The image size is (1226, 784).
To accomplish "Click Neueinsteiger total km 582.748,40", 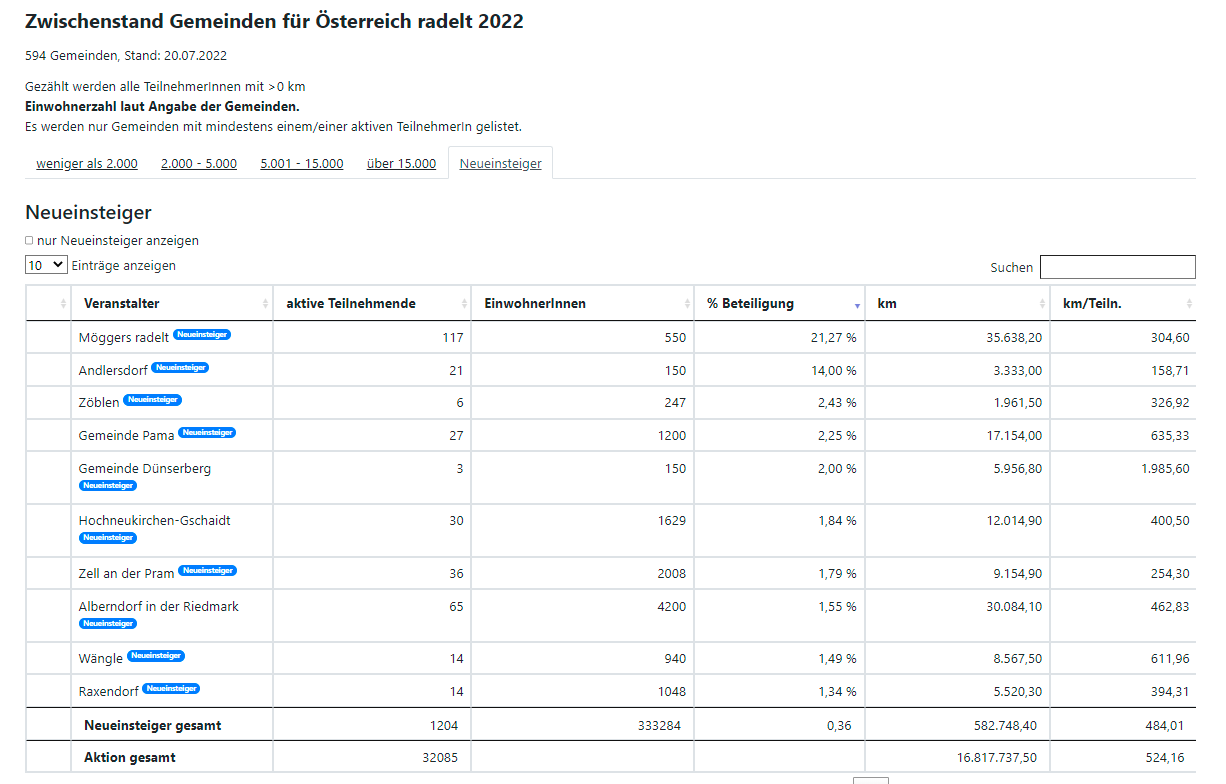I will (1005, 726).
